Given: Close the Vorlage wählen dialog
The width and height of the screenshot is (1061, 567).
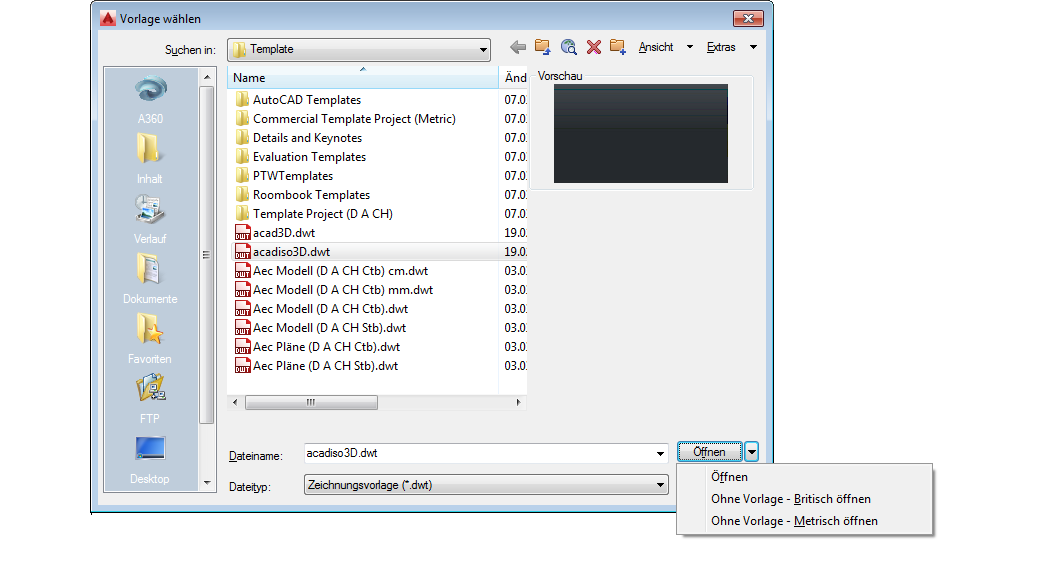Looking at the screenshot, I should pos(748,18).
